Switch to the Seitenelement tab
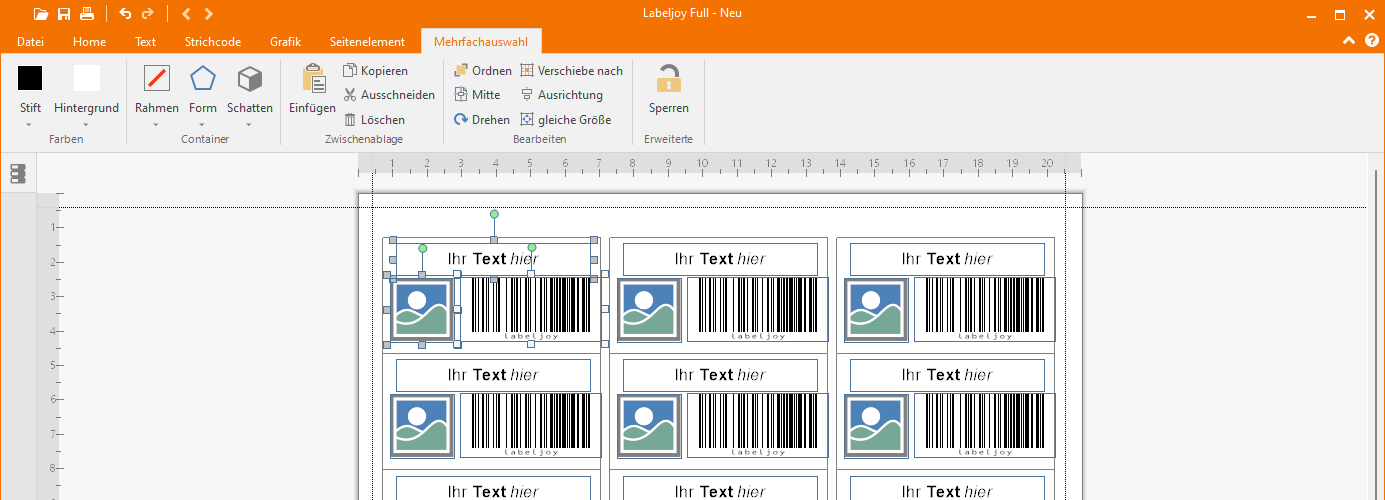Viewport: 1385px width, 500px height. (367, 42)
